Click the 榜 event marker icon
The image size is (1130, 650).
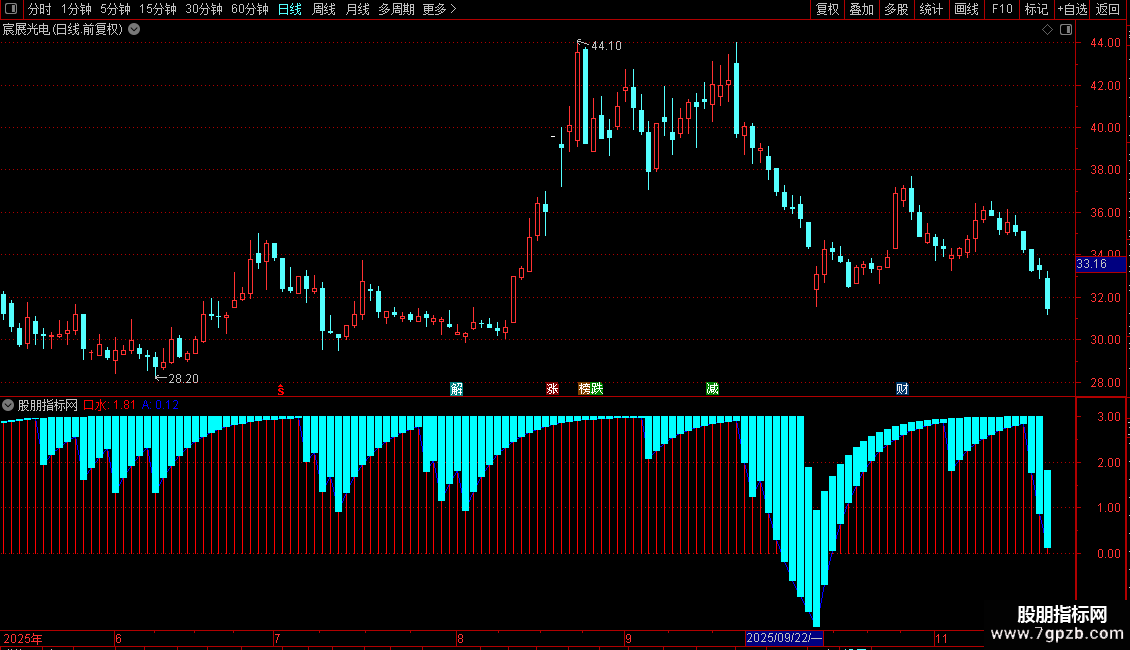click(584, 389)
